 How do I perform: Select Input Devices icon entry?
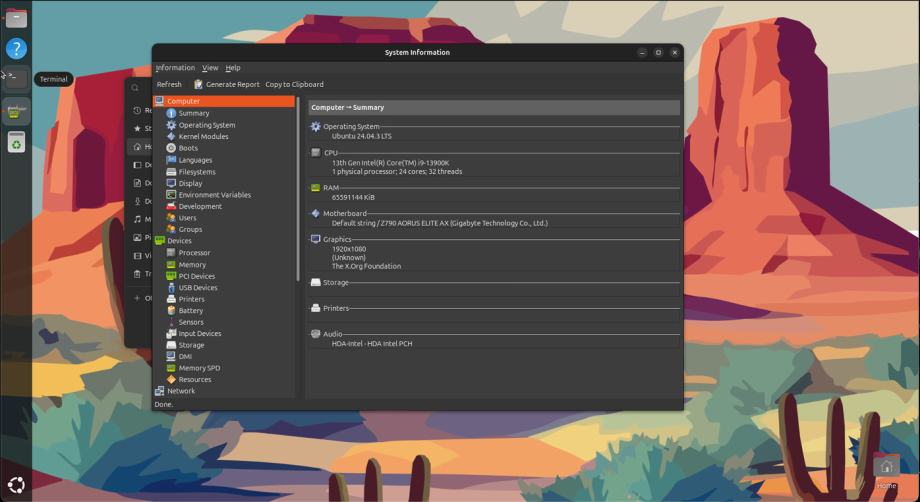coord(171,333)
